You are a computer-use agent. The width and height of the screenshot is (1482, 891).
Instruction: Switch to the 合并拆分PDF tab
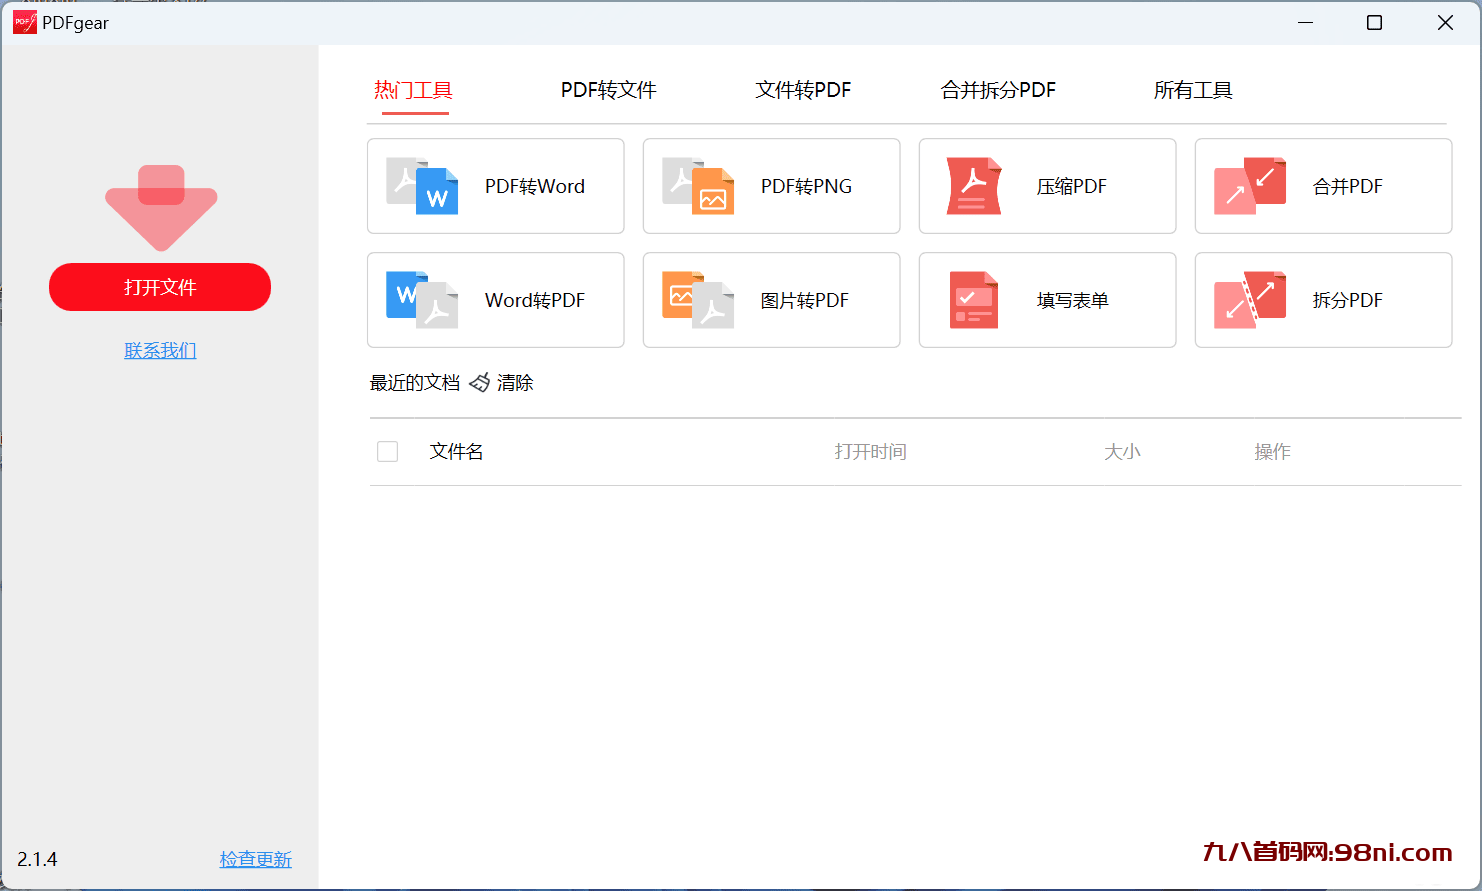click(998, 90)
